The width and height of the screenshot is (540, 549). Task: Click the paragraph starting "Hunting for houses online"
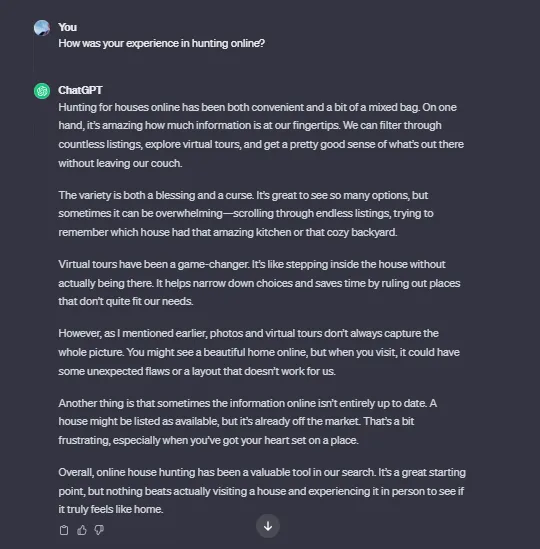(x=261, y=135)
